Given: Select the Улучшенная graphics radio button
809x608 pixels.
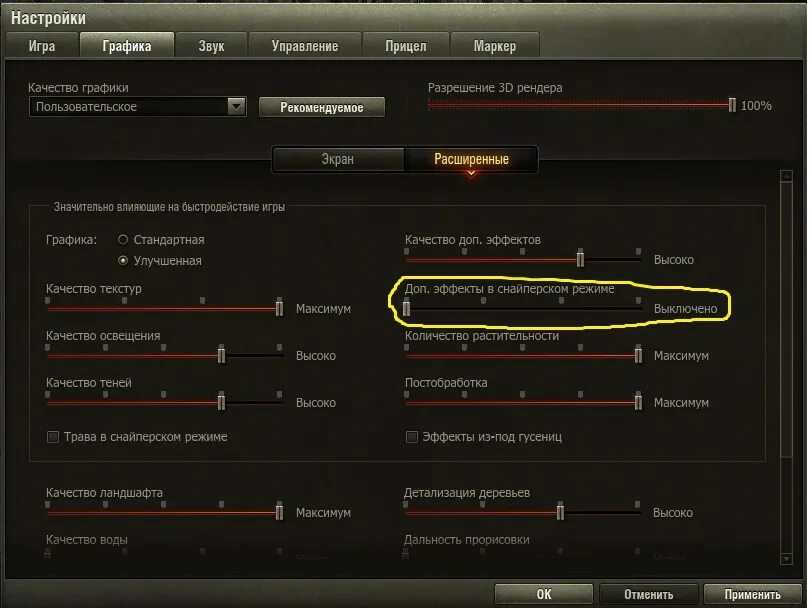Looking at the screenshot, I should point(123,261).
